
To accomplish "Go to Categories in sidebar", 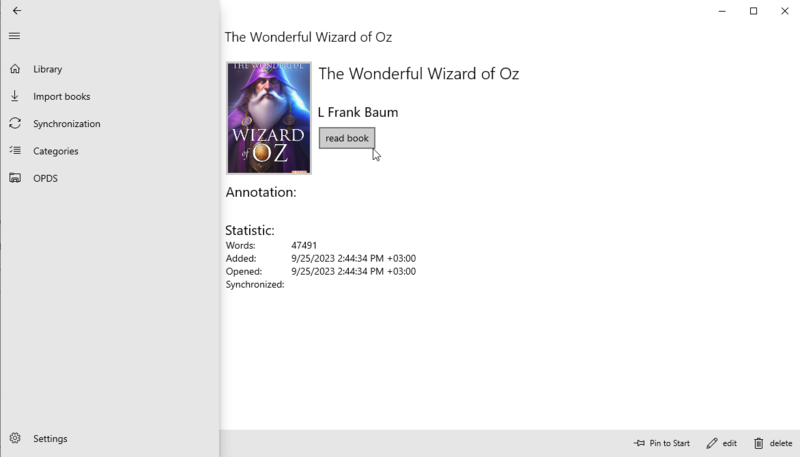I will (56, 151).
